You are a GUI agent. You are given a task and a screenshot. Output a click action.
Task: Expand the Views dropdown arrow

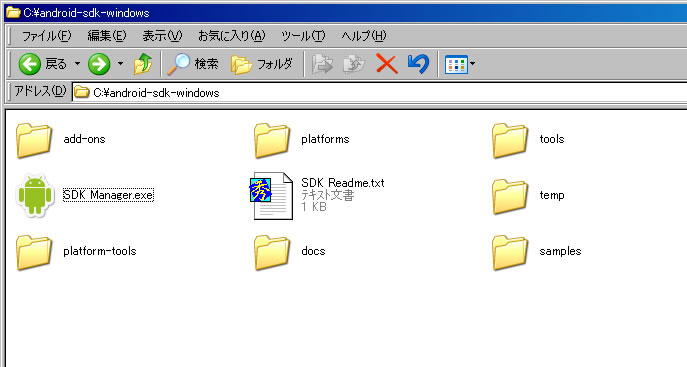[472, 64]
